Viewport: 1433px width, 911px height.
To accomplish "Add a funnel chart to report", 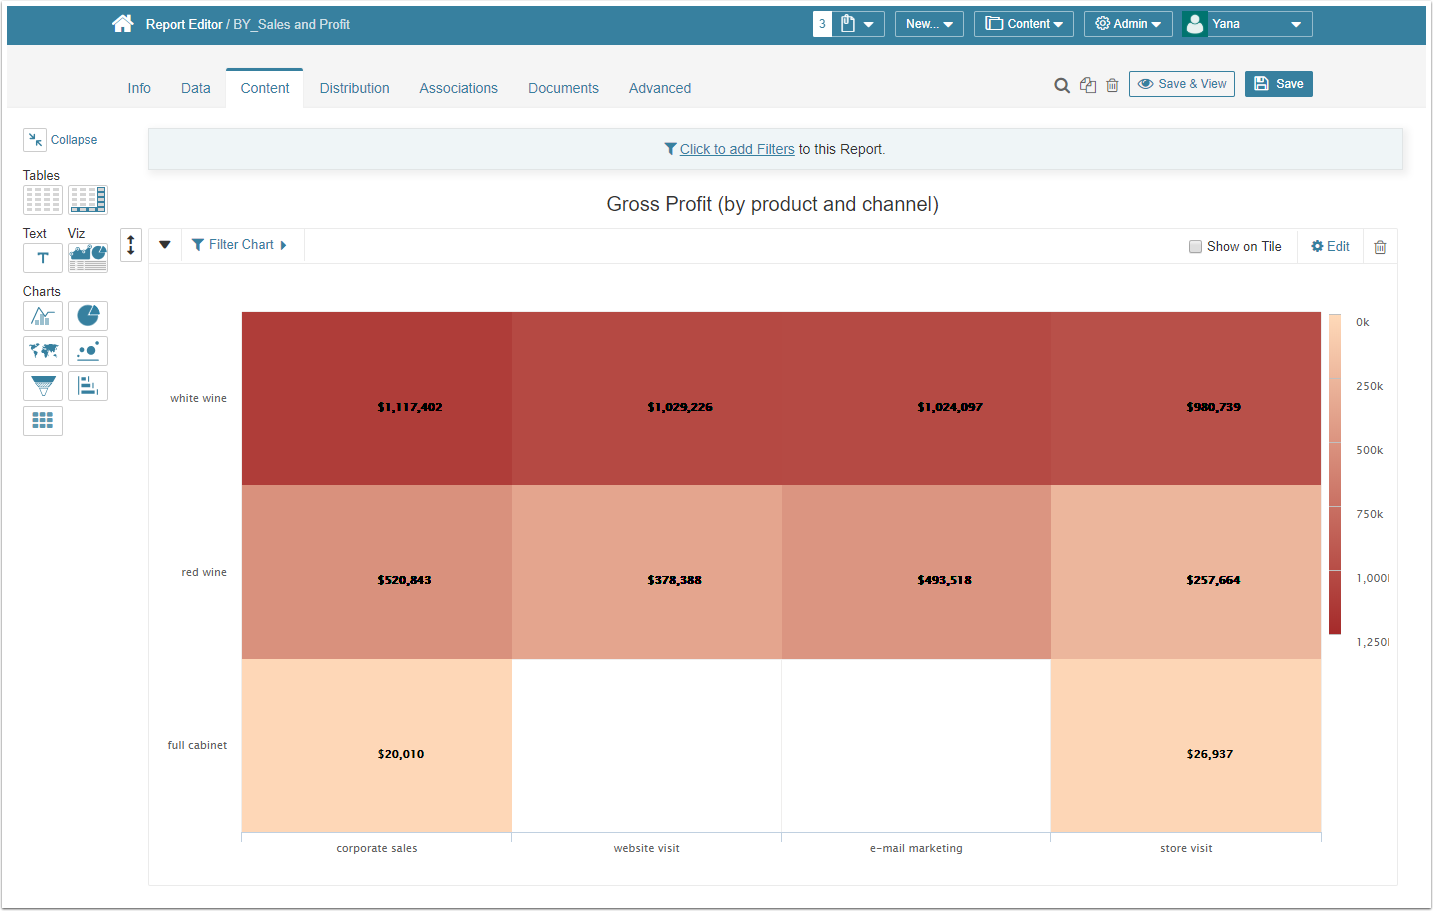I will point(43,386).
